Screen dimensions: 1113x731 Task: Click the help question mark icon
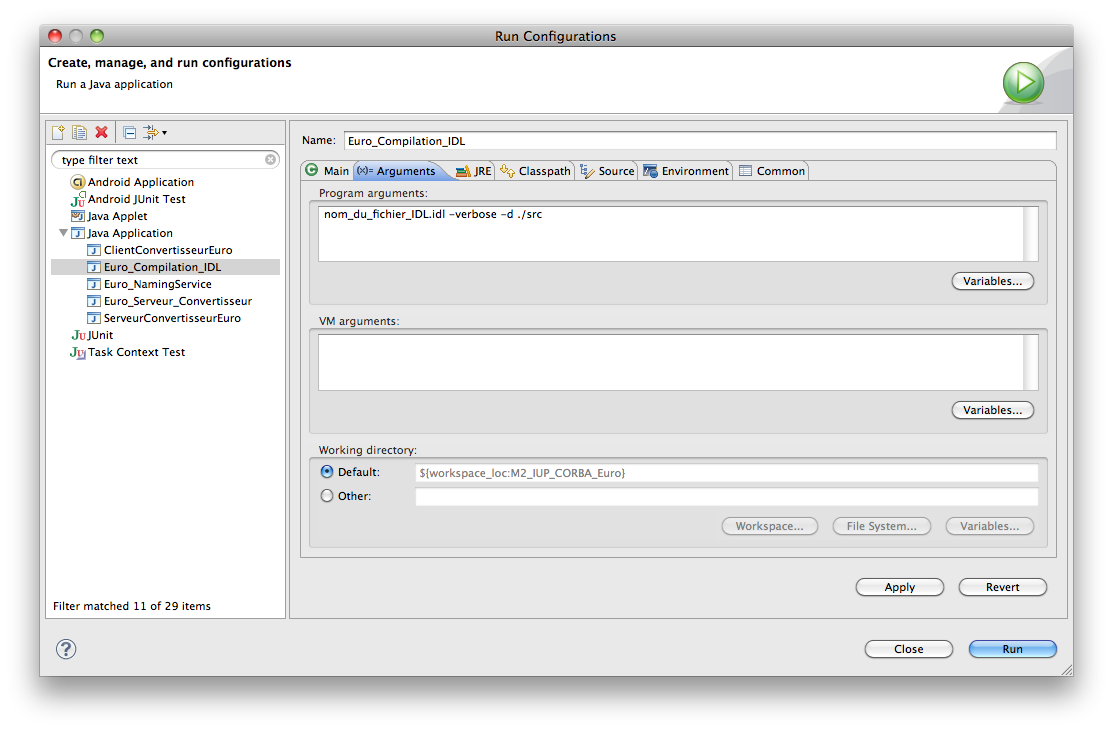pyautogui.click(x=66, y=649)
